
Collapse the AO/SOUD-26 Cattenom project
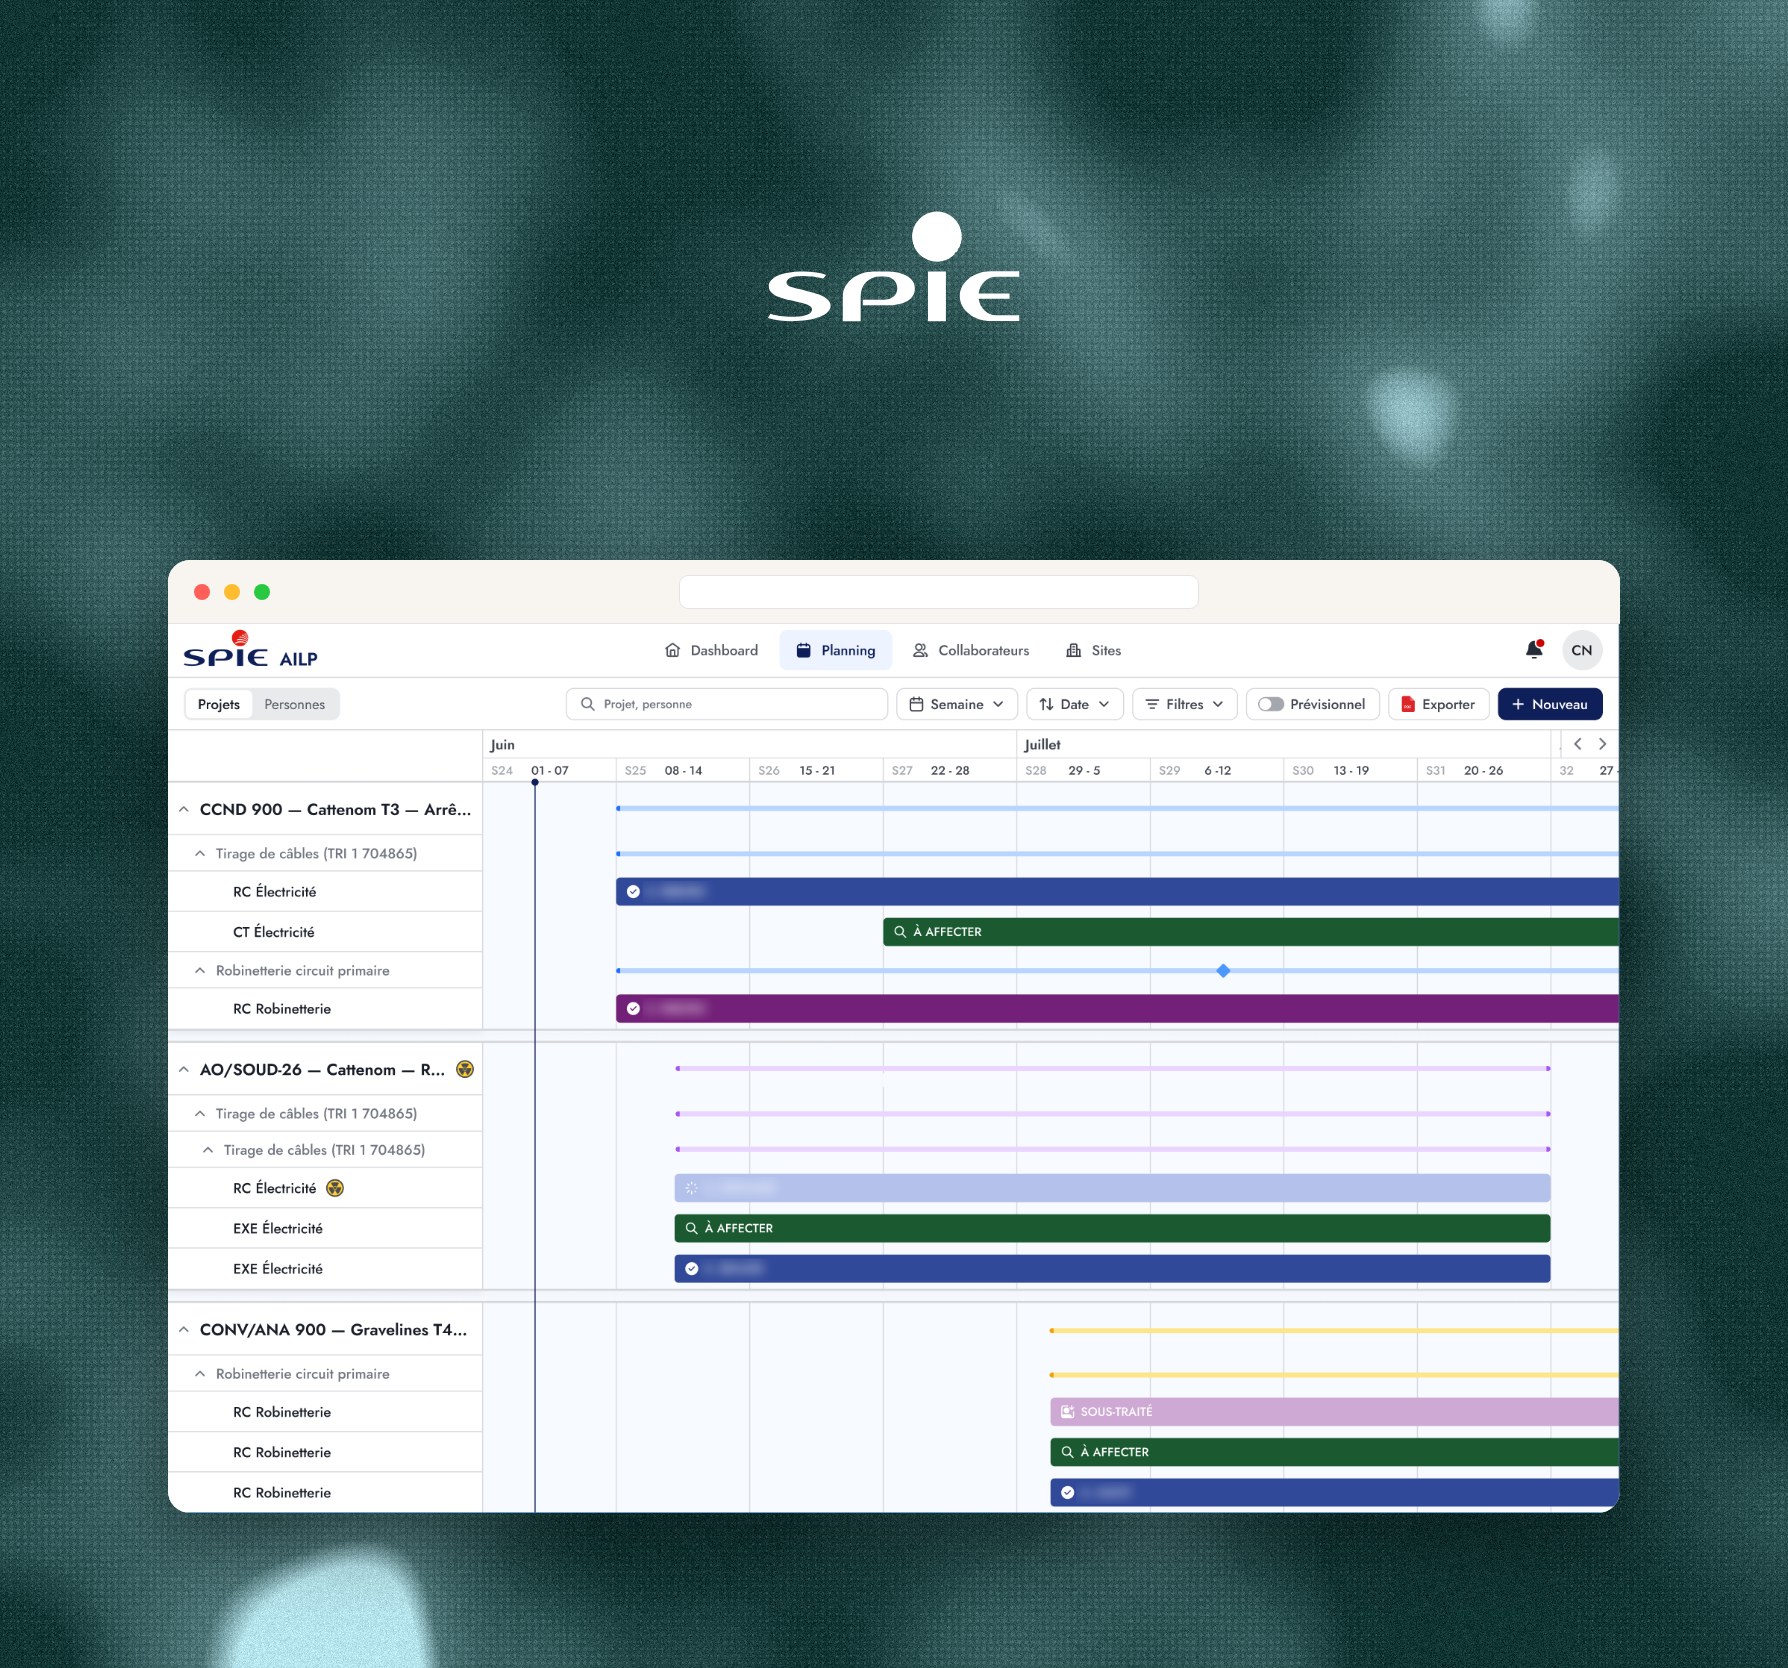pyautogui.click(x=184, y=1070)
